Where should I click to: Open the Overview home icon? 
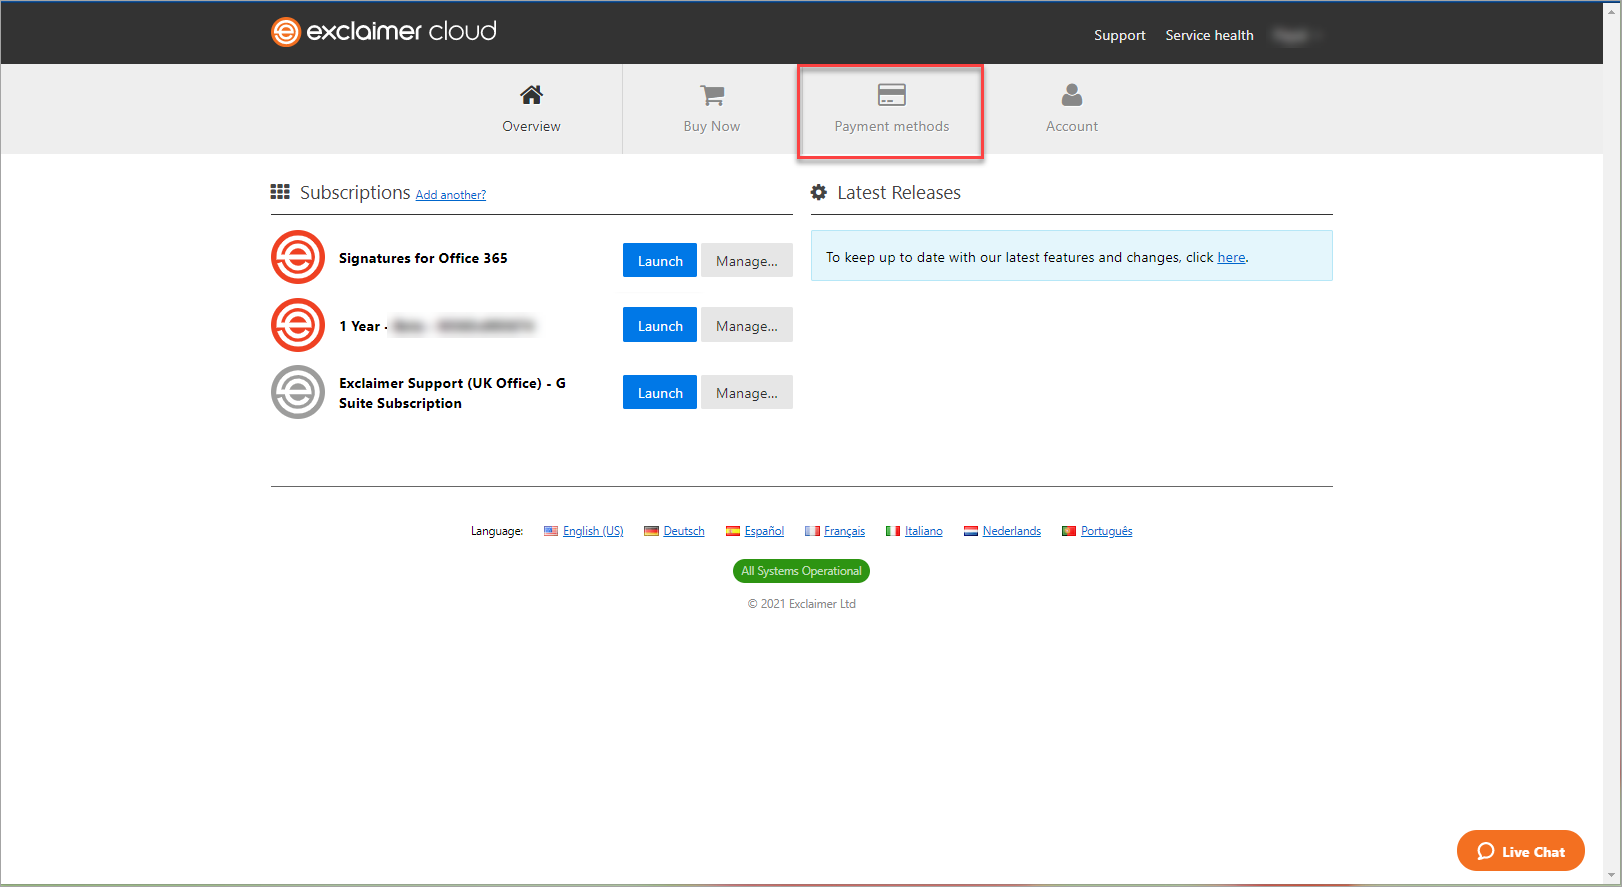coord(531,95)
